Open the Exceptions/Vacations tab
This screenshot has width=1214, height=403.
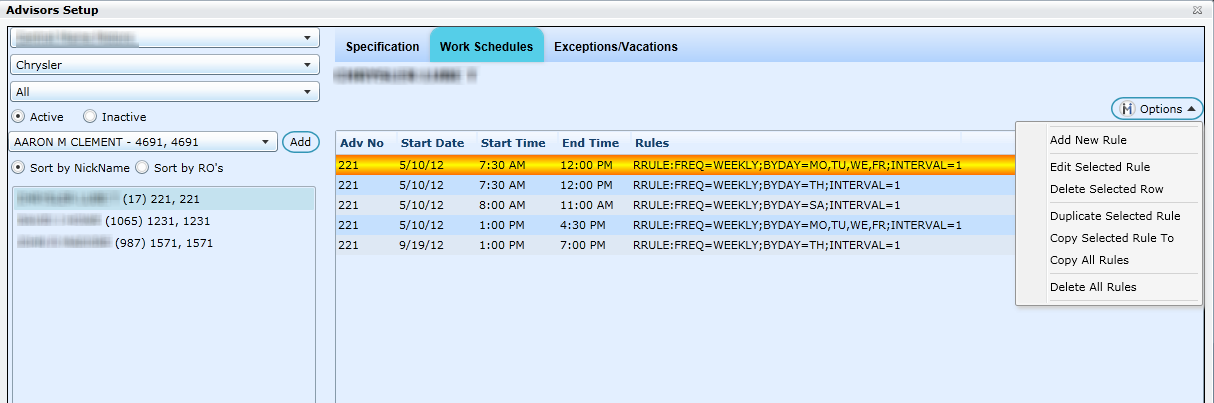pyautogui.click(x=615, y=47)
